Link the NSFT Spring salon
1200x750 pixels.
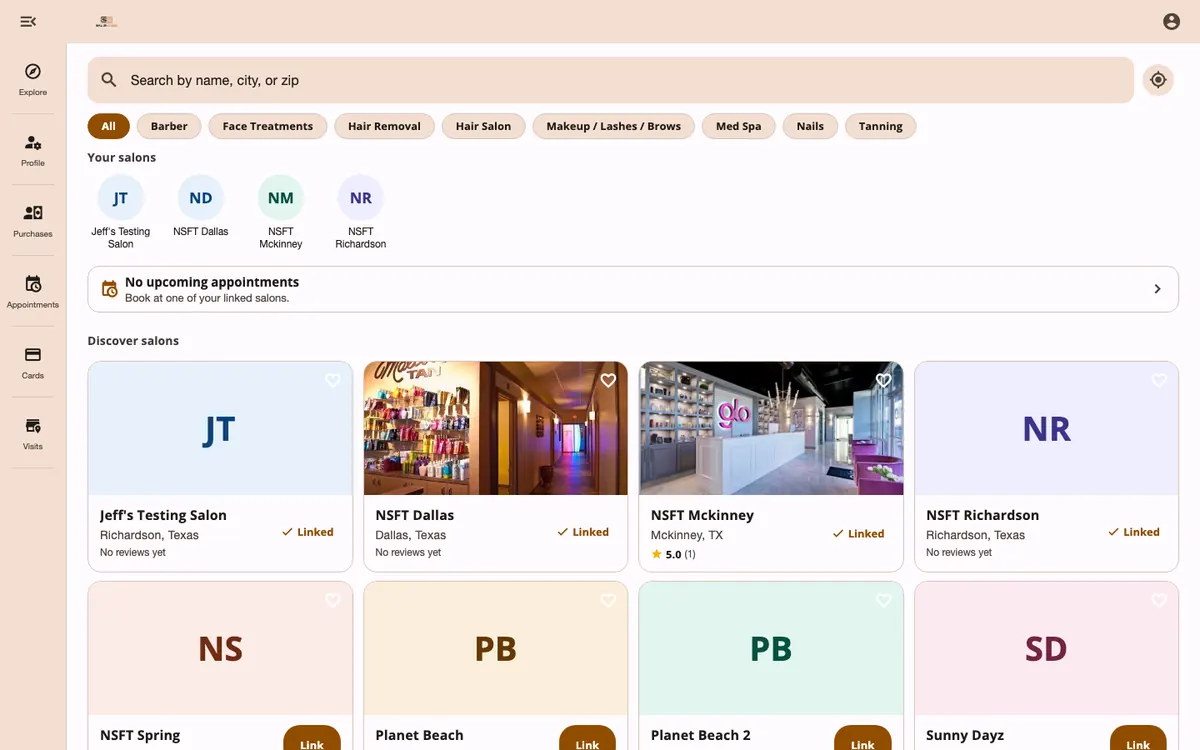pyautogui.click(x=312, y=738)
